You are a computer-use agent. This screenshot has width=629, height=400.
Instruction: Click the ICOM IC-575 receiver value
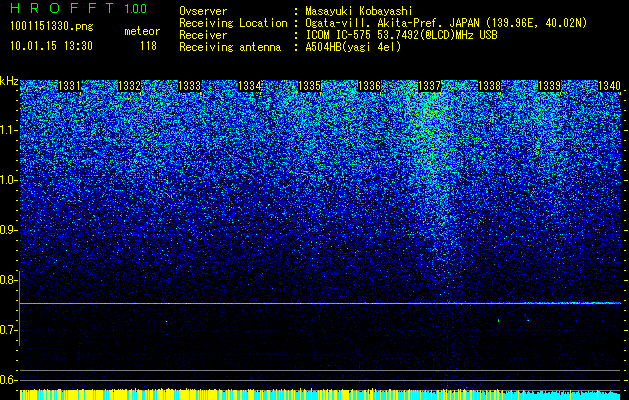401,35
